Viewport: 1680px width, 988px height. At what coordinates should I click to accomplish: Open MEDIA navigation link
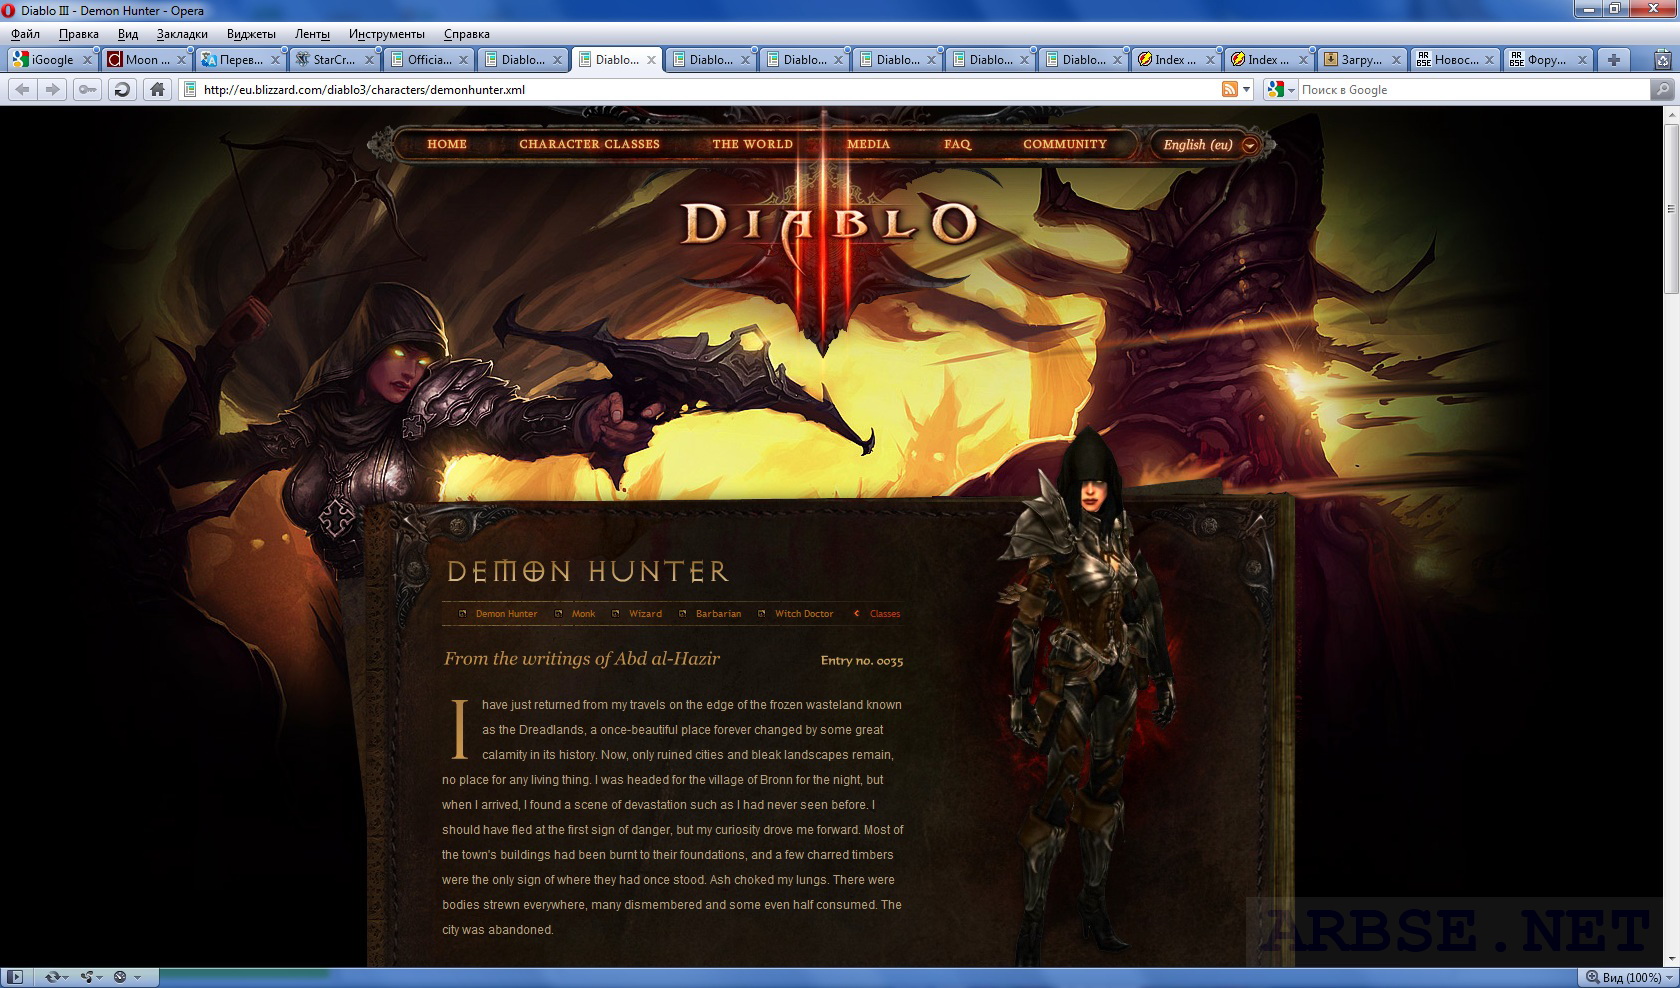tap(868, 144)
